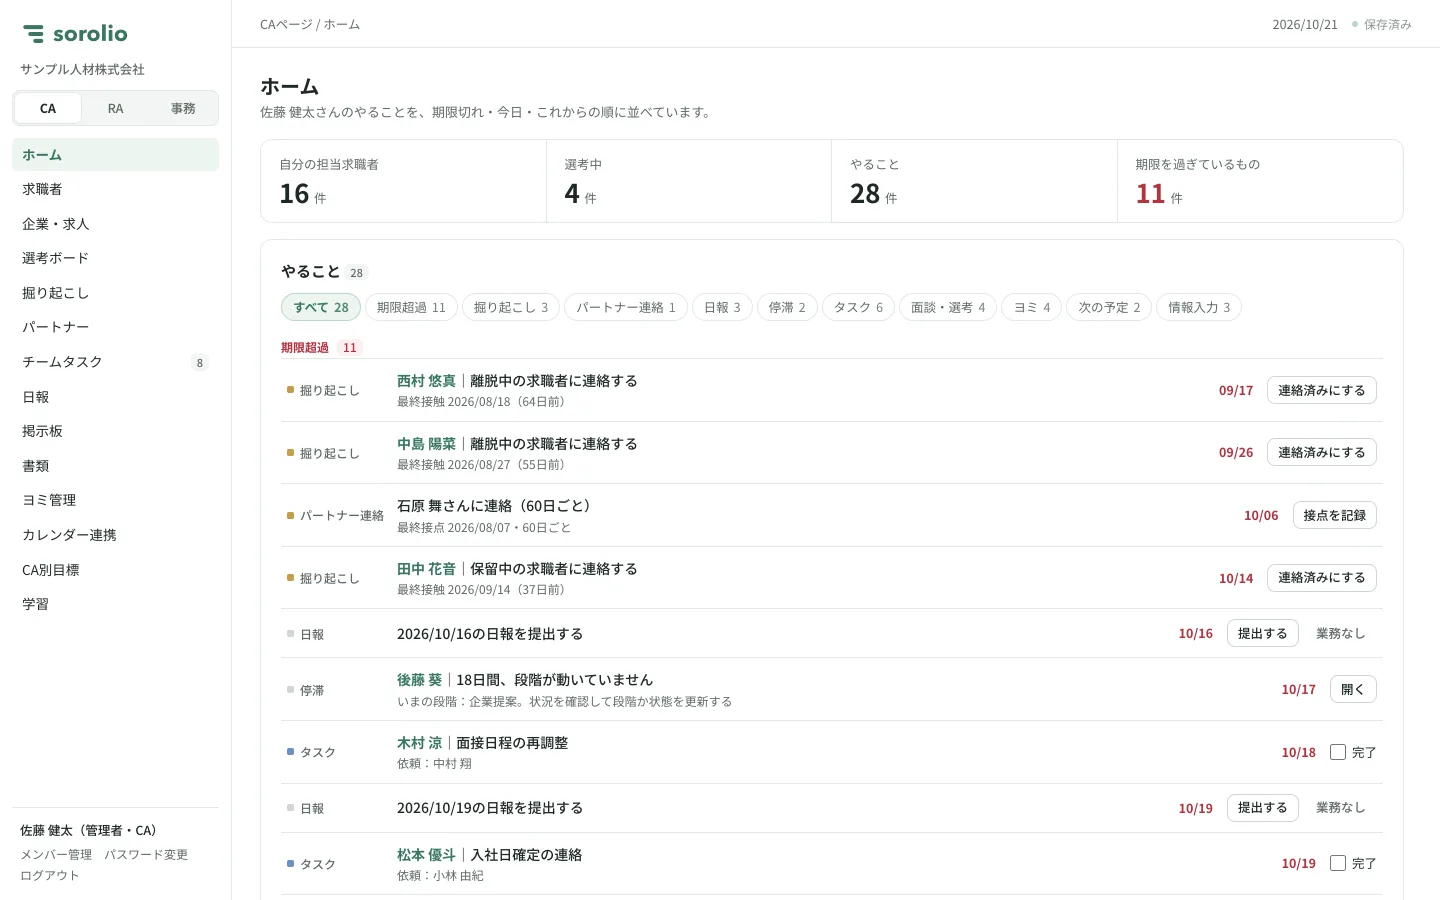Filter tasks by 停滞 2 chip

point(787,307)
